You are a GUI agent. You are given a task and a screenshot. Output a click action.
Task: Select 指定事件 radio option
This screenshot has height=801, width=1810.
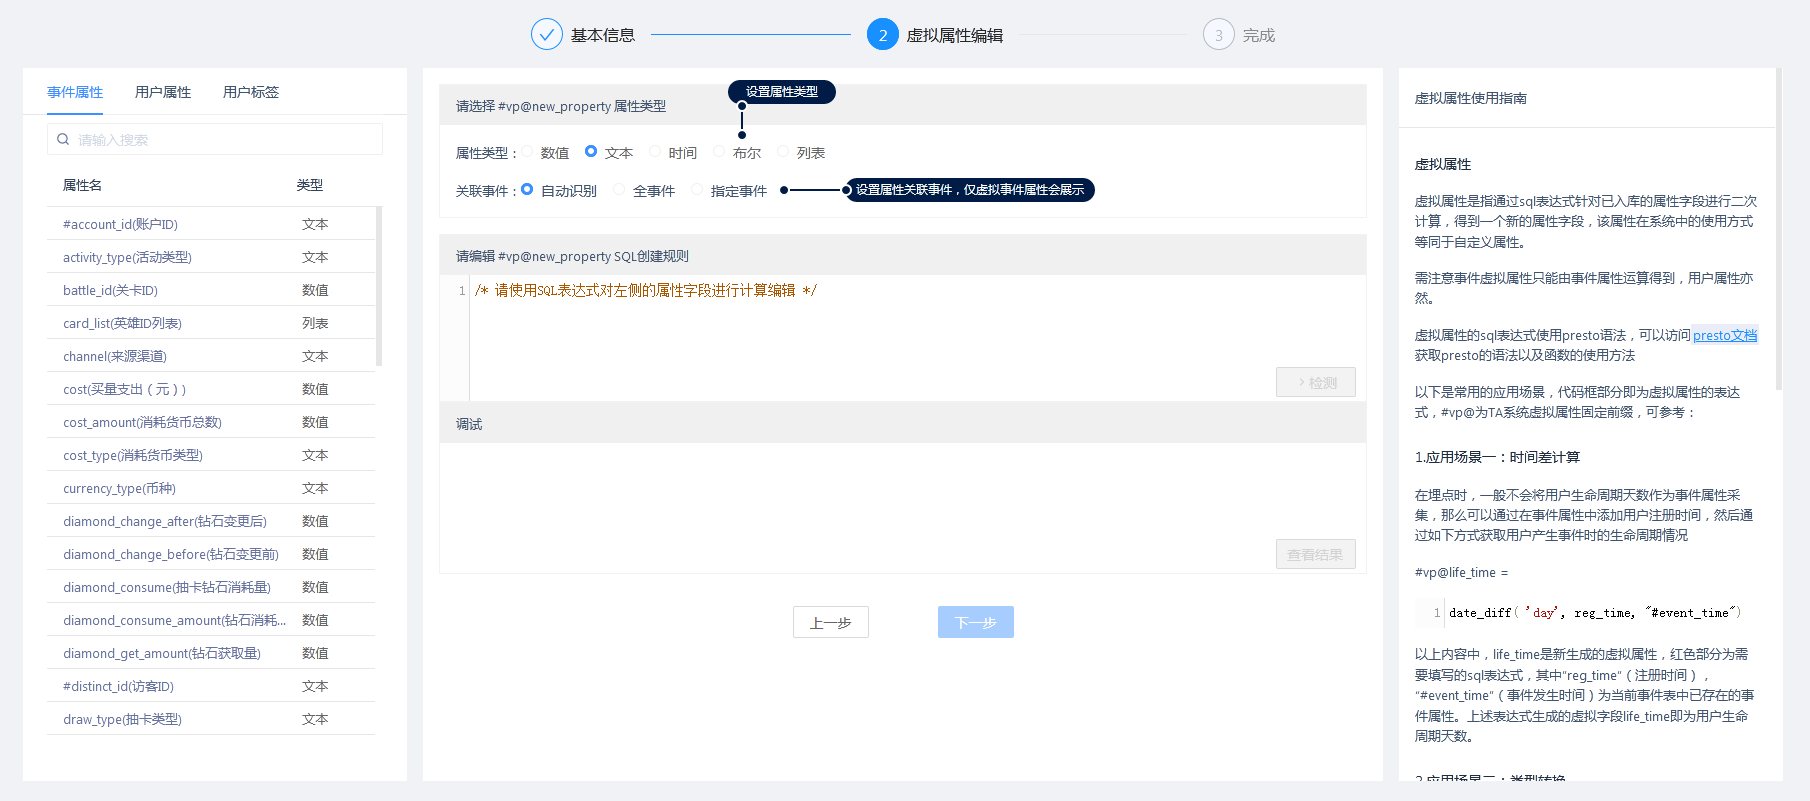click(698, 190)
